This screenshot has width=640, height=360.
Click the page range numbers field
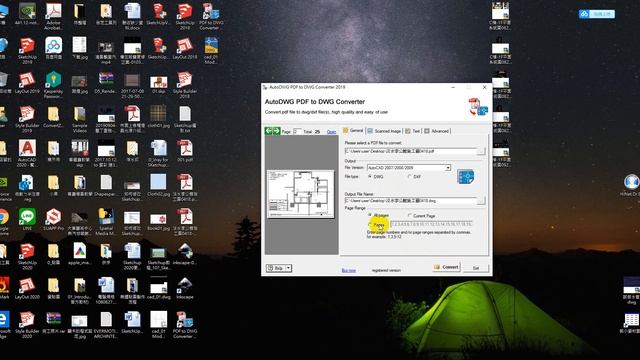pos(431,224)
